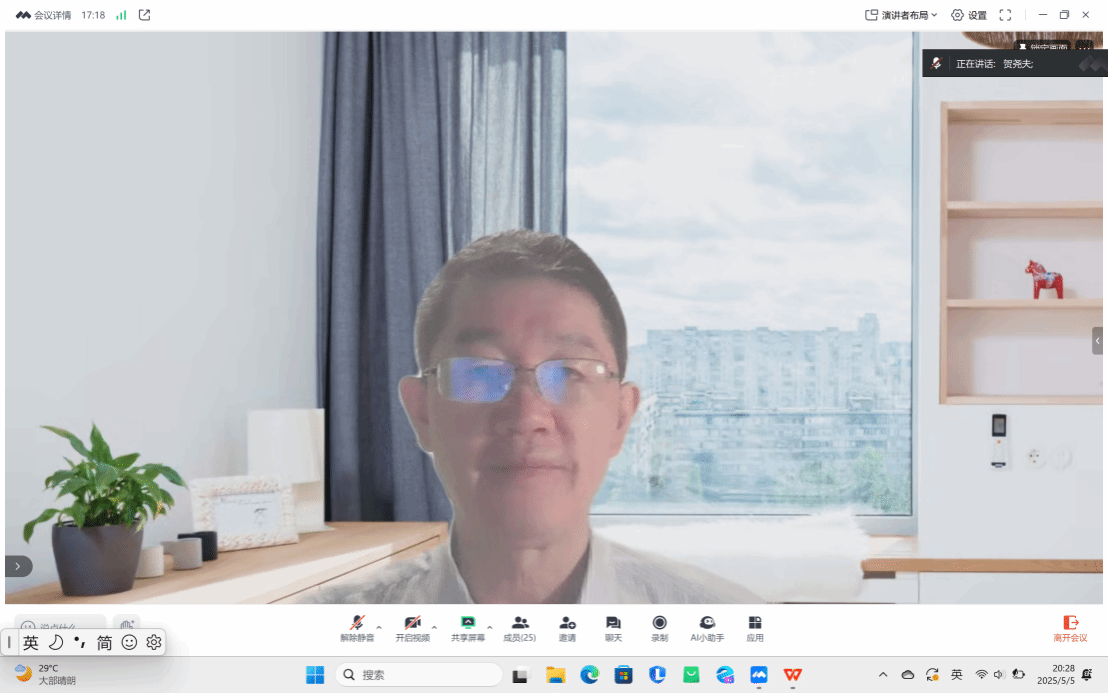This screenshot has height=693, width=1108.
Task: Open the settings (设置) button in title bar
Action: point(968,15)
